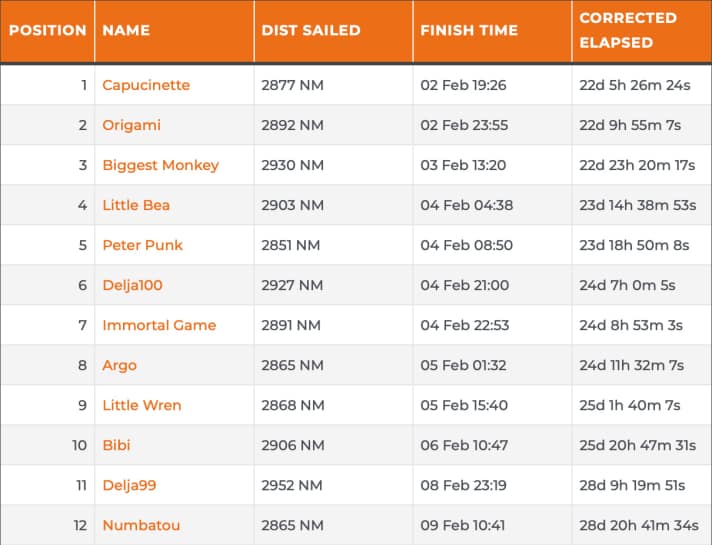Image resolution: width=712 pixels, height=545 pixels.
Task: Click the Origami boat name
Action: (131, 125)
